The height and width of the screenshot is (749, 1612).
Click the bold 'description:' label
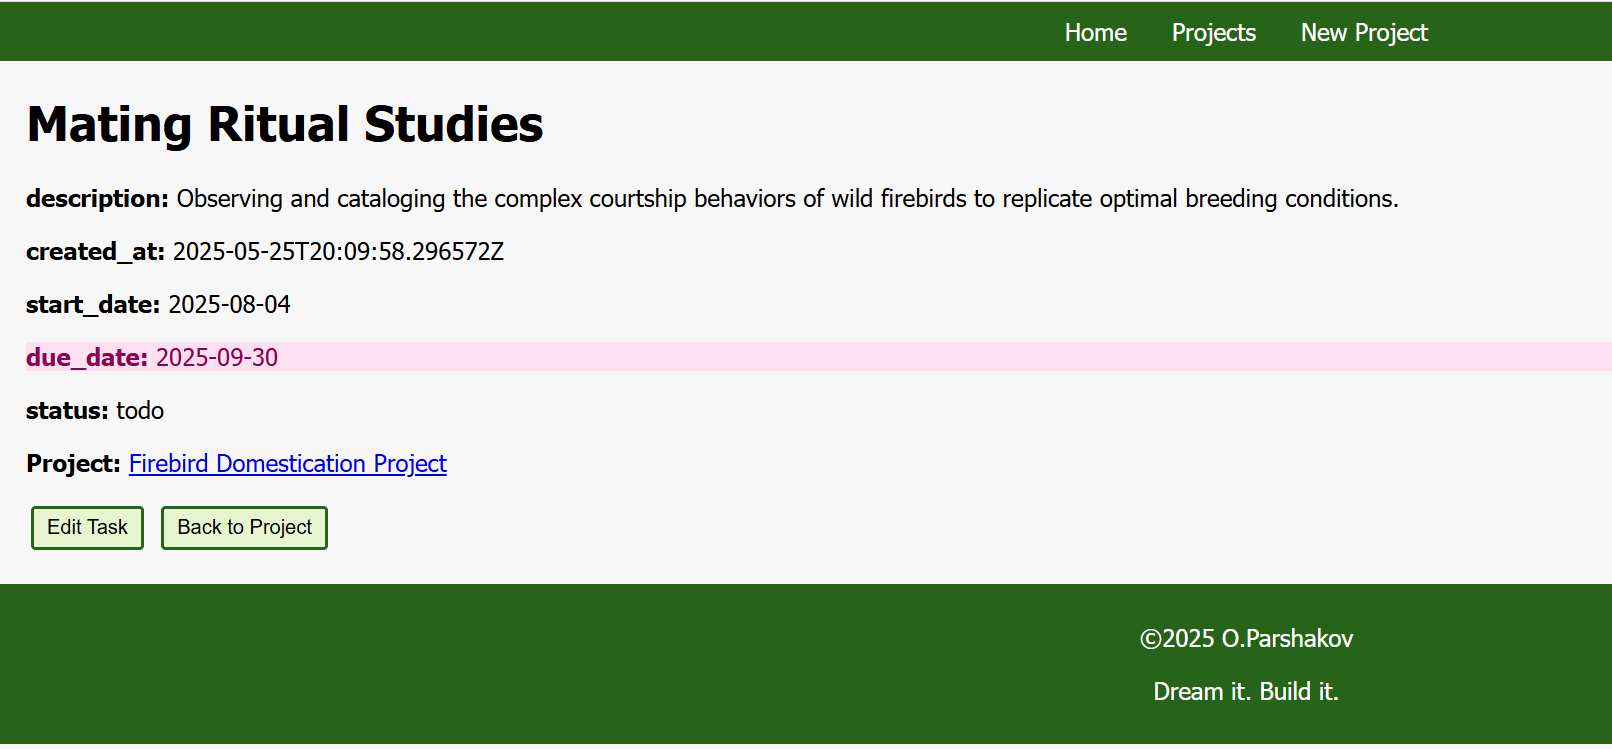[x=97, y=199]
